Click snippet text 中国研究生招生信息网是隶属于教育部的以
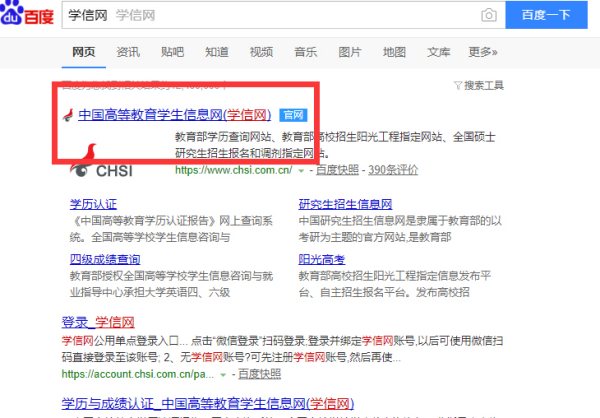The width and height of the screenshot is (600, 418). pos(400,221)
